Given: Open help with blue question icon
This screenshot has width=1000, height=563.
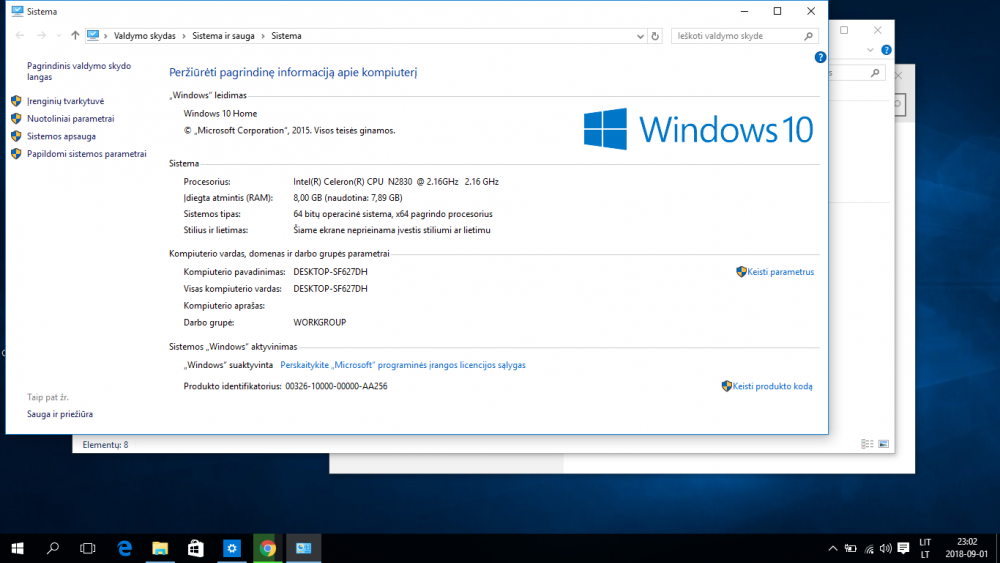Looking at the screenshot, I should [820, 57].
